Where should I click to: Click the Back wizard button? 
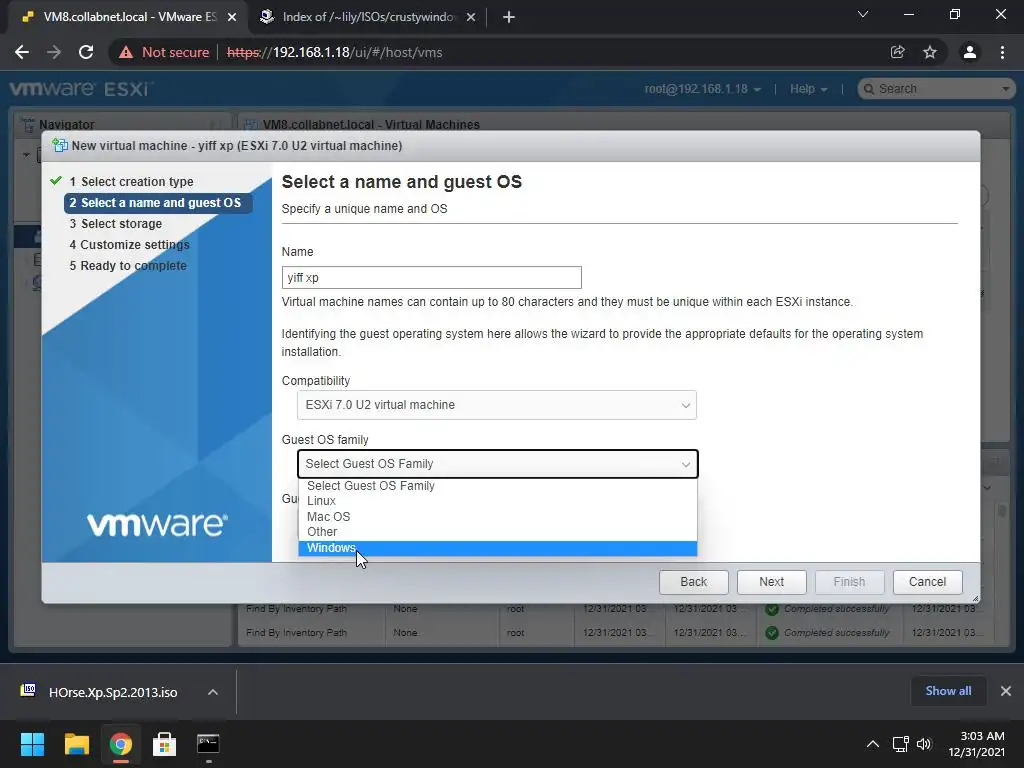pyautogui.click(x=694, y=582)
